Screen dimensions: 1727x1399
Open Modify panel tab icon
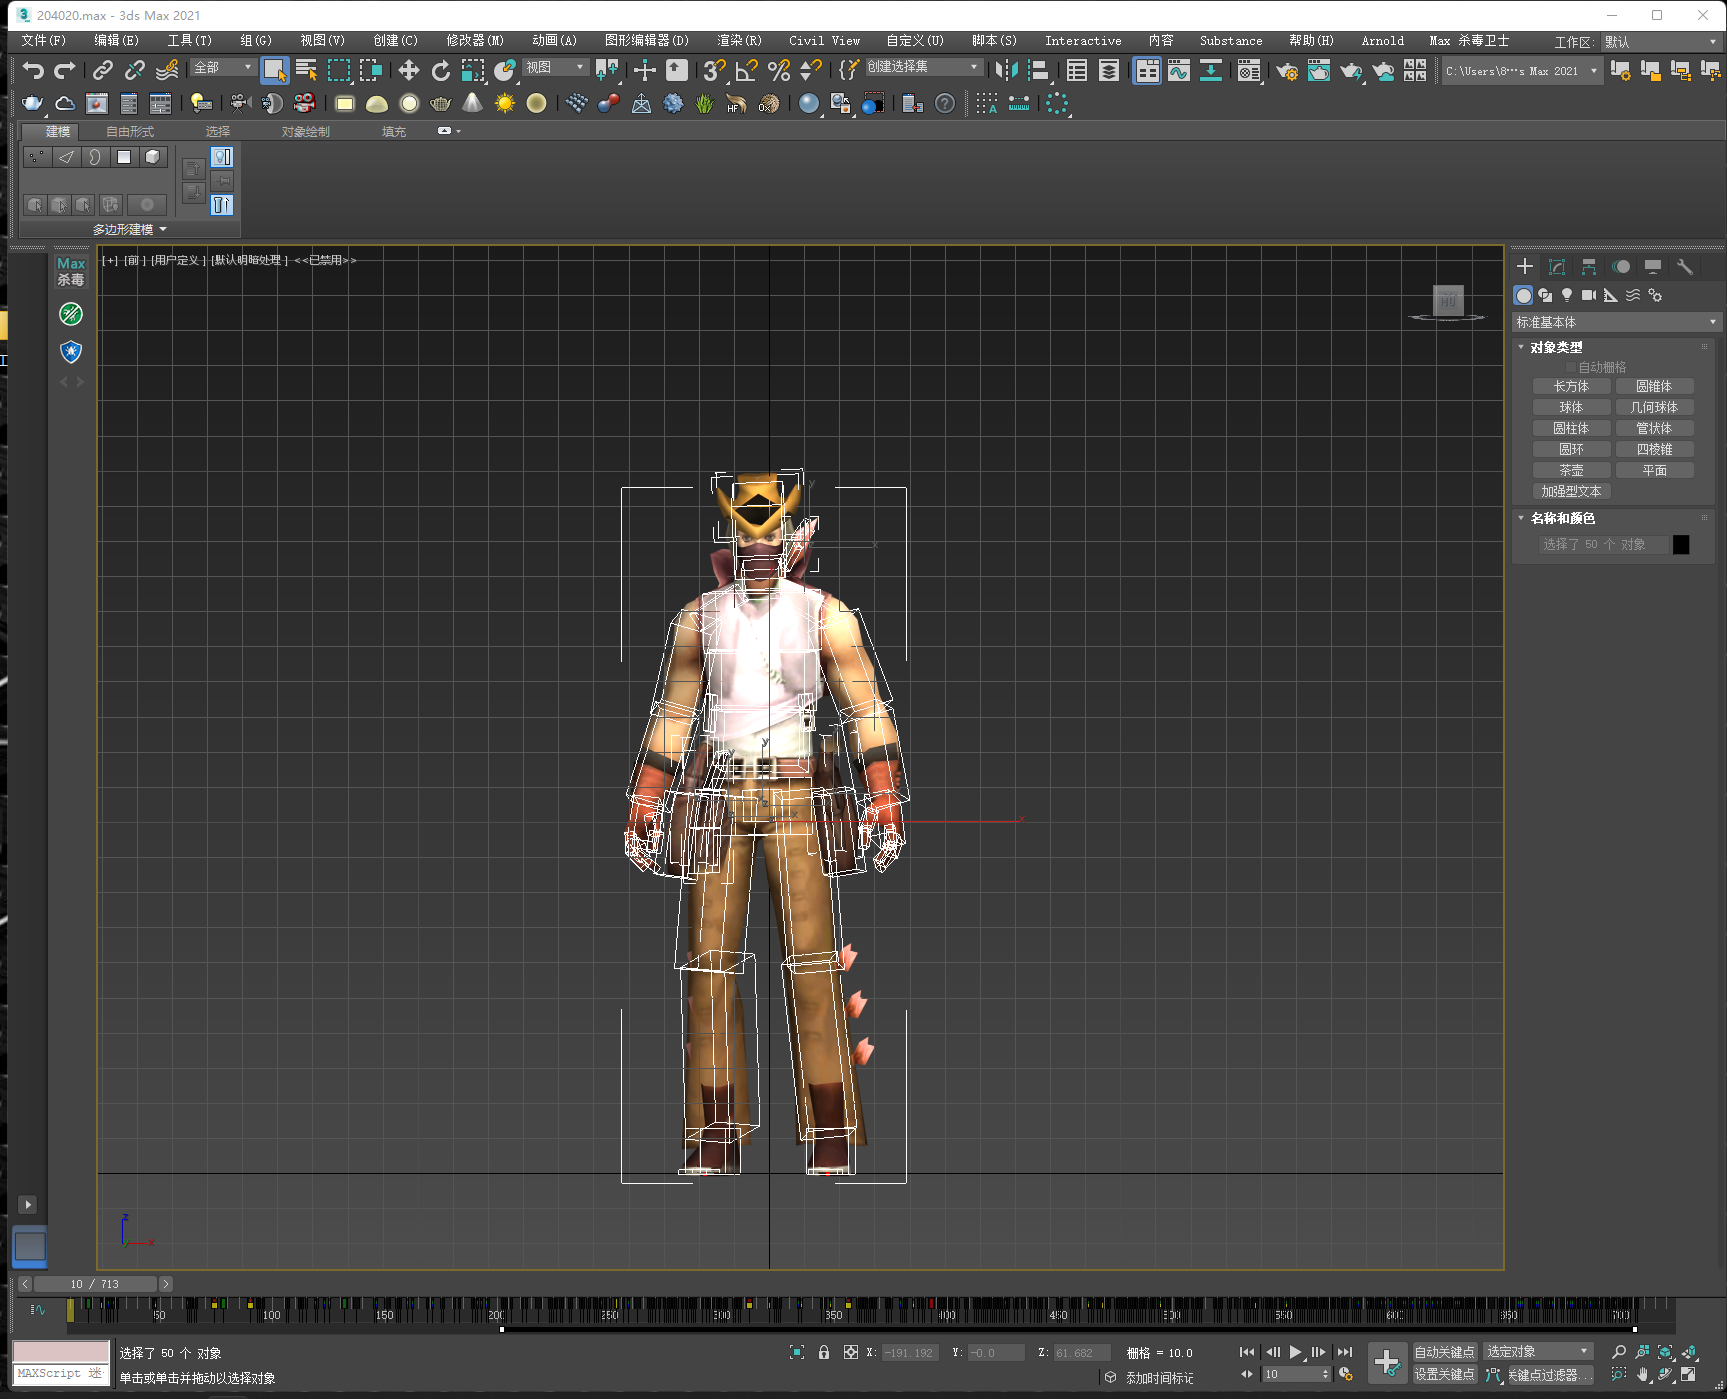[x=1557, y=266]
